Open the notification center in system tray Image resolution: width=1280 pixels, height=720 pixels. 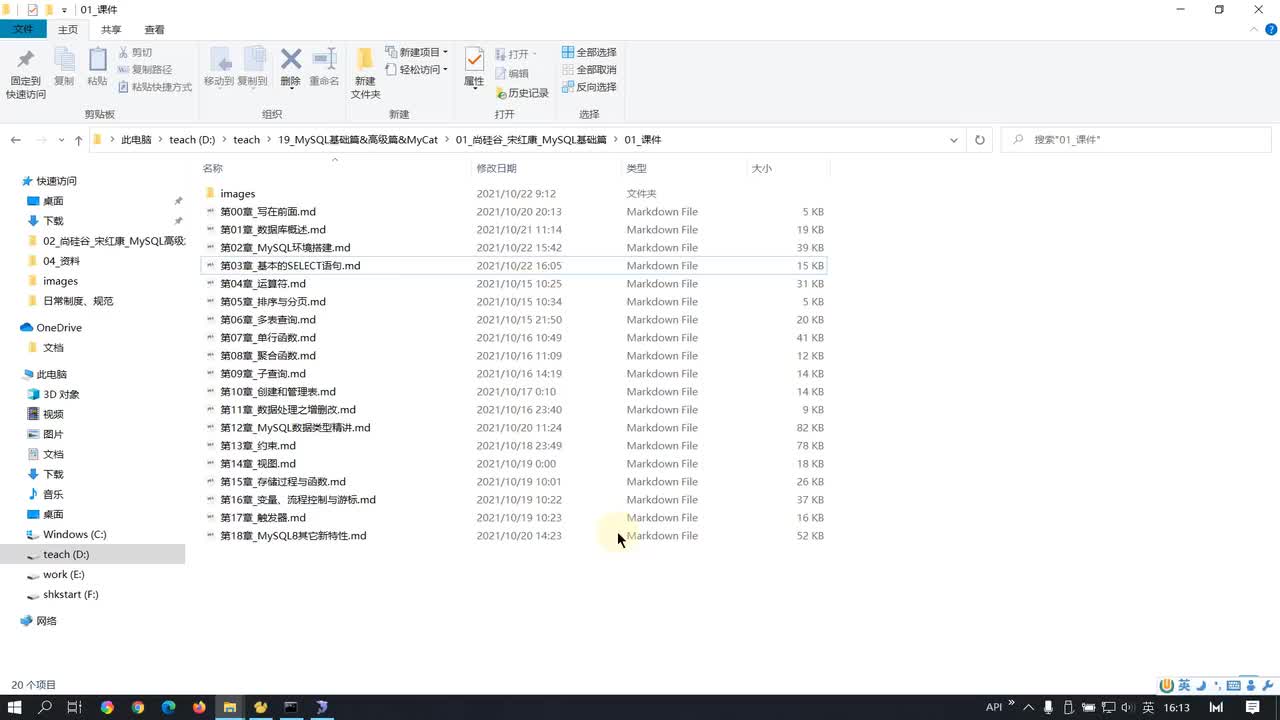tap(1253, 707)
